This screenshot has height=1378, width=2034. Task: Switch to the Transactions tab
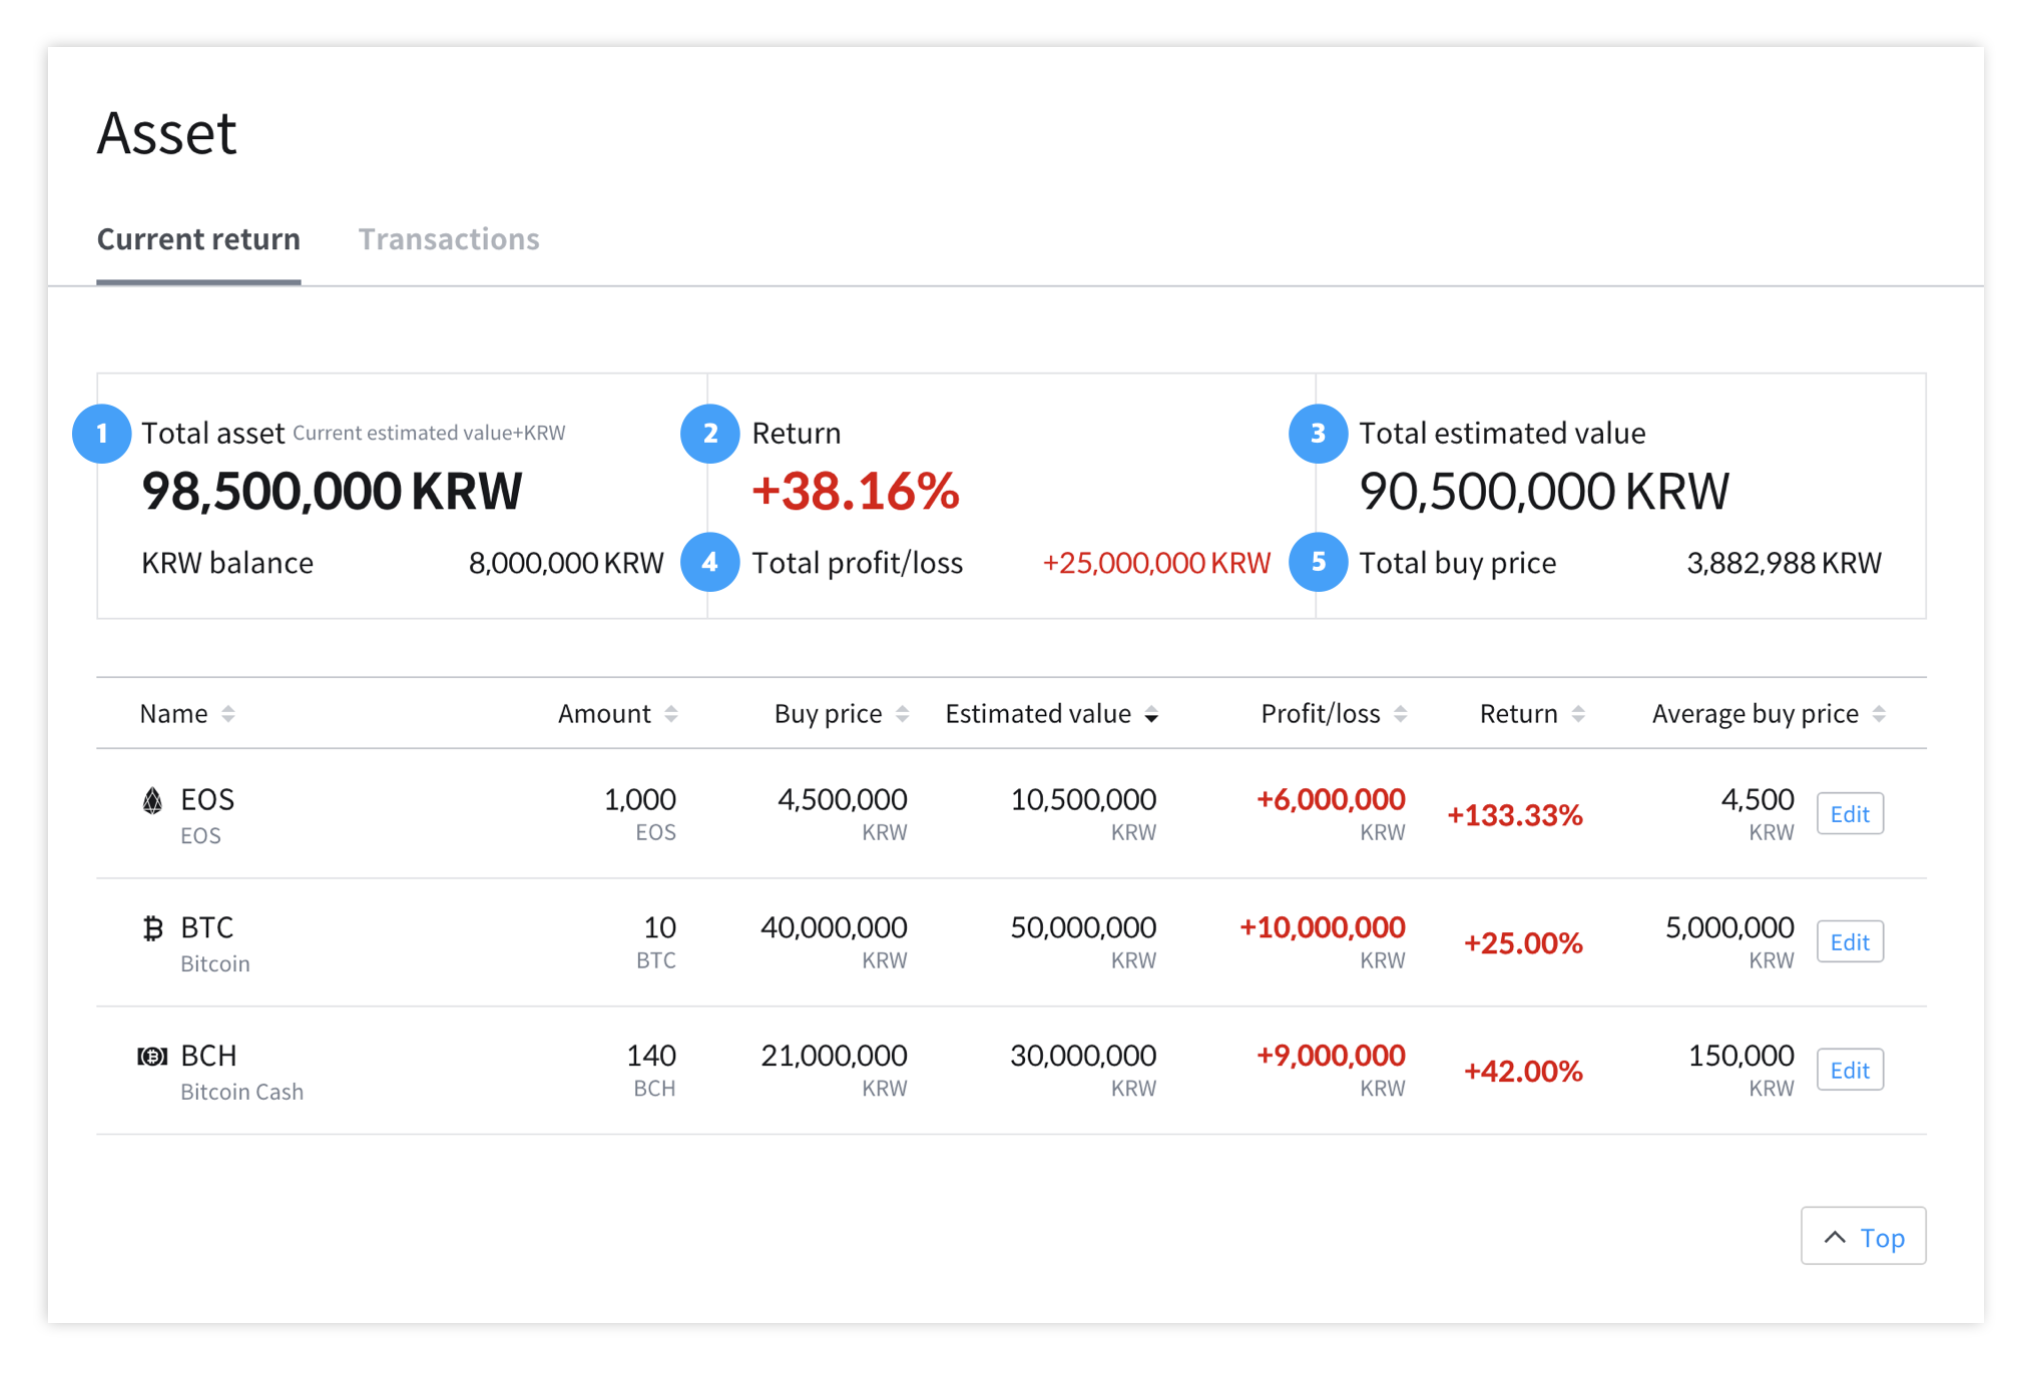(449, 239)
